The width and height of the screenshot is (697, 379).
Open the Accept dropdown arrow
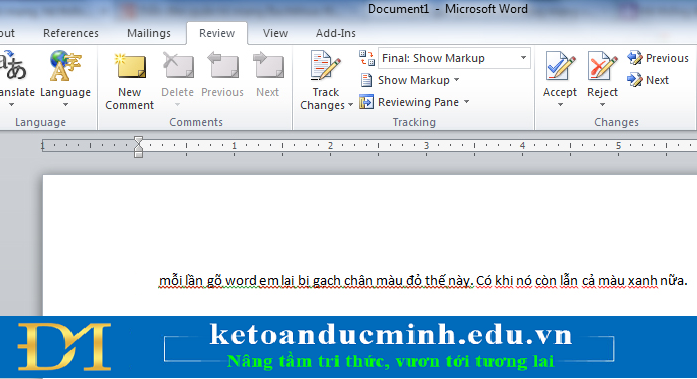tap(560, 104)
